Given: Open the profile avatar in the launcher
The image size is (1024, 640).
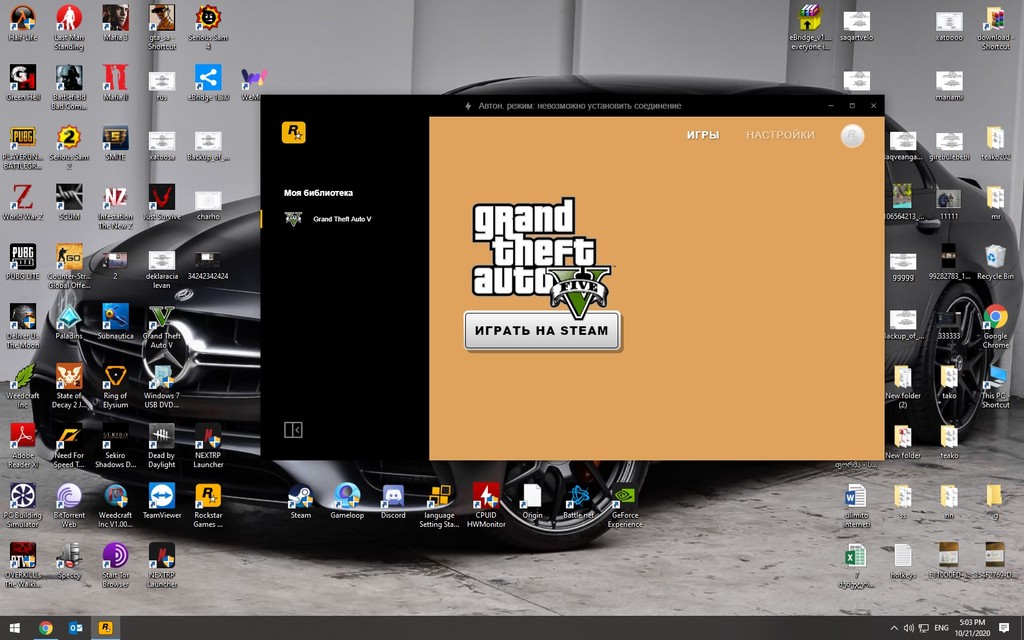Looking at the screenshot, I should pos(852,135).
